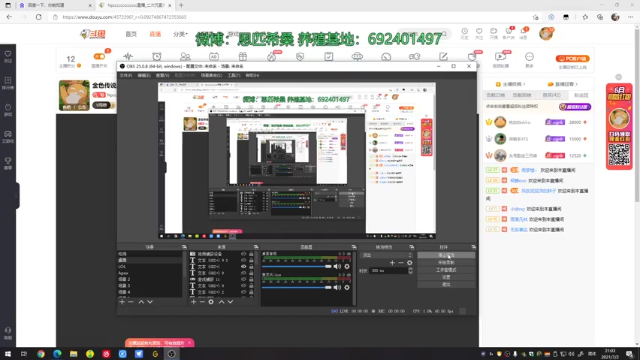Pop out the audio Mixer dock panel
This screenshot has width=640, height=360.
coord(354,247)
